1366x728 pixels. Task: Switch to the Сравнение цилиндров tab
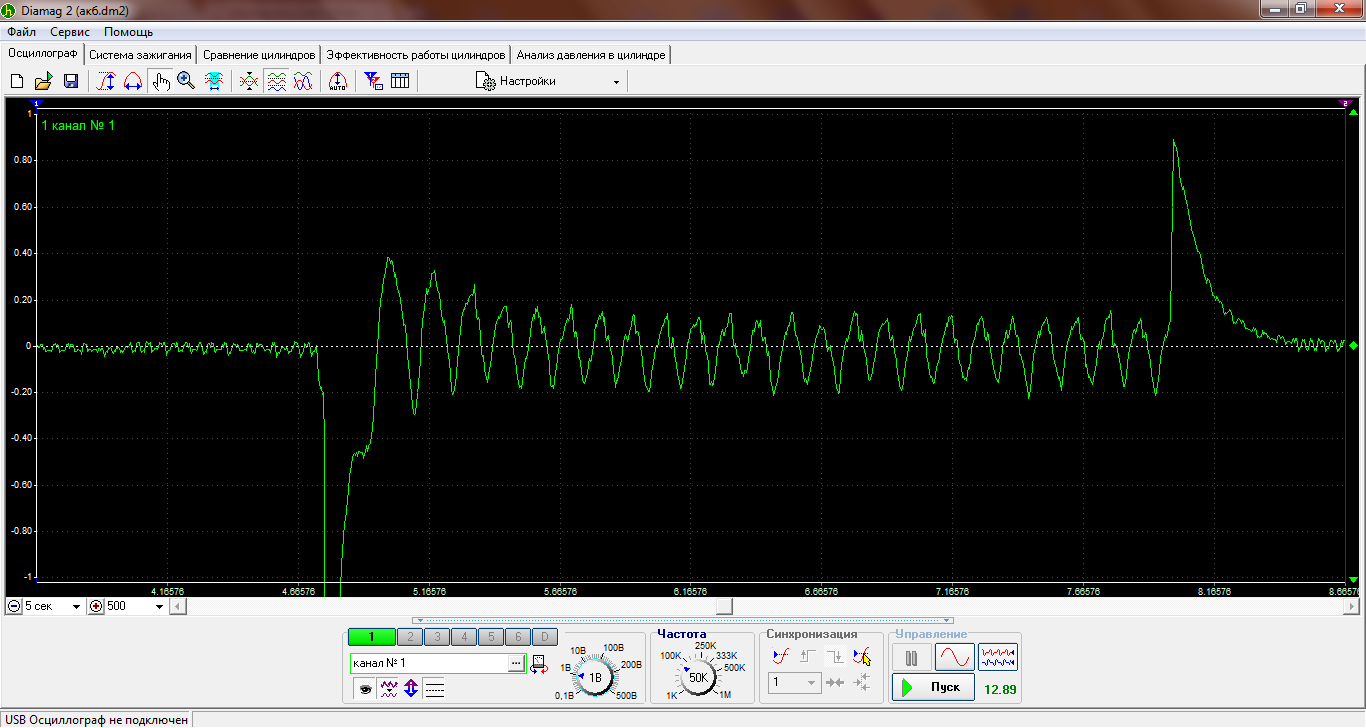pyautogui.click(x=259, y=55)
